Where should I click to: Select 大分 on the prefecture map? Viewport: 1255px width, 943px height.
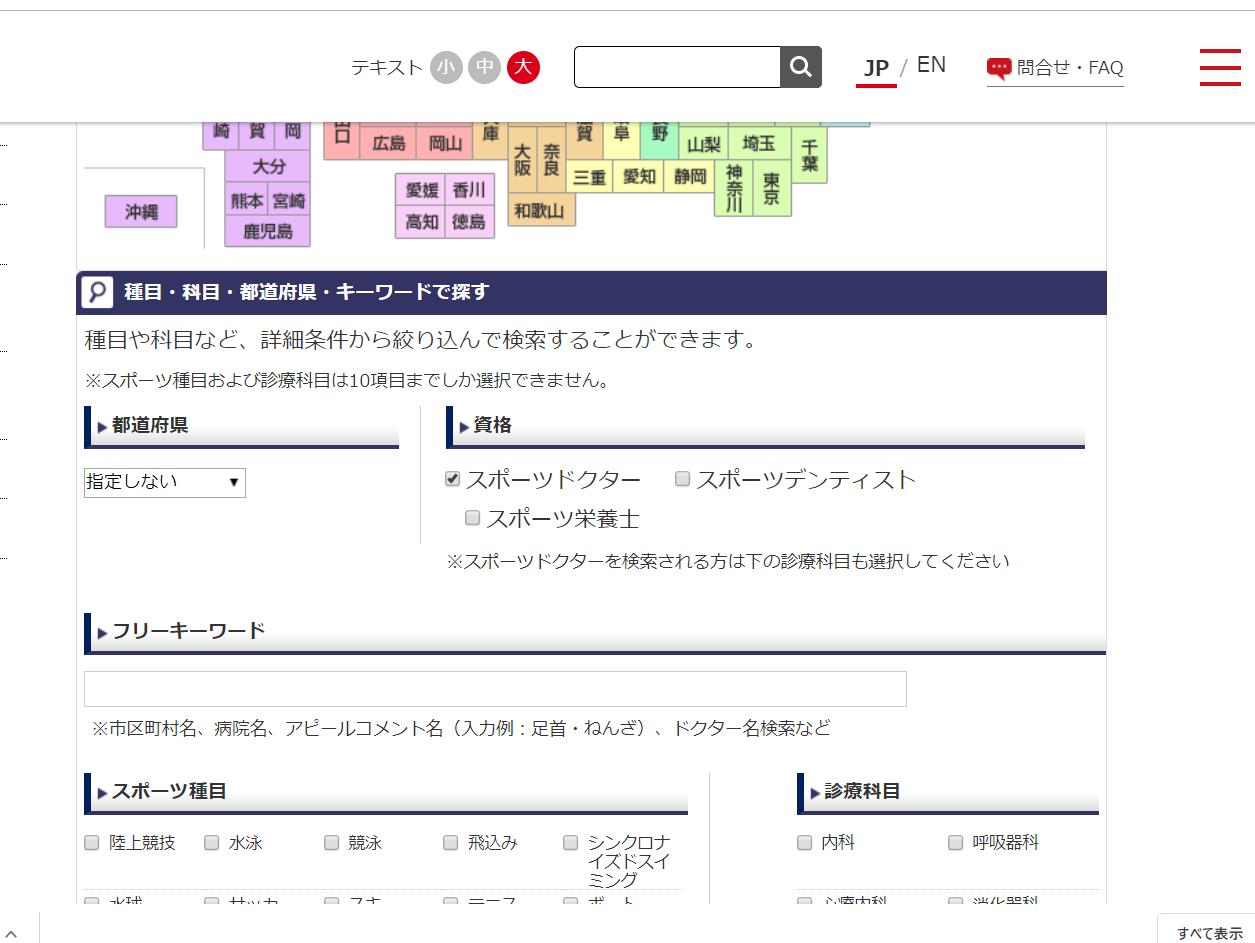tap(268, 167)
